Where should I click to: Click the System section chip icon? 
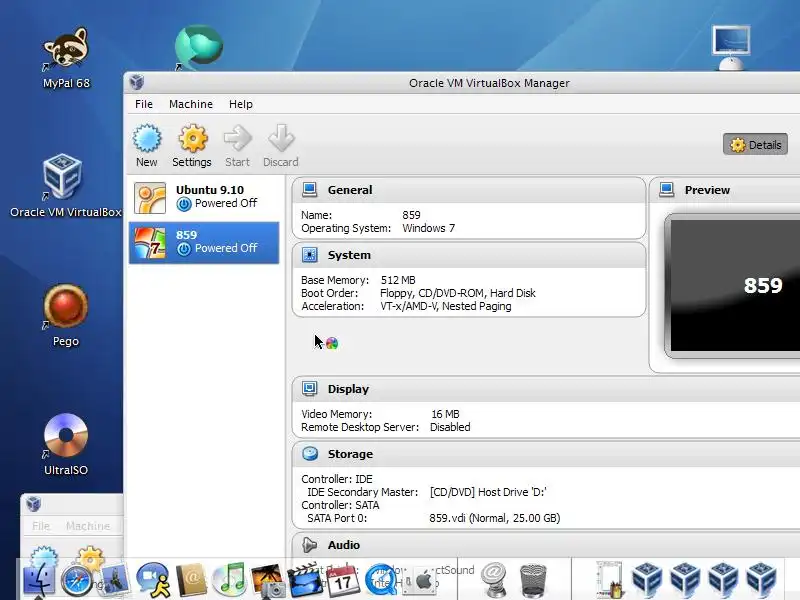pos(310,255)
